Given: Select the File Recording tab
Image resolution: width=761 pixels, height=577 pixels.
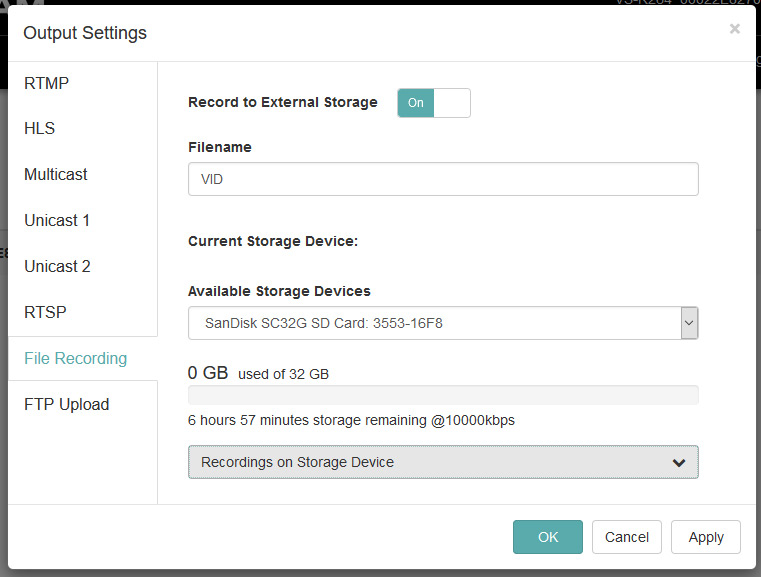Looking at the screenshot, I should (76, 359).
